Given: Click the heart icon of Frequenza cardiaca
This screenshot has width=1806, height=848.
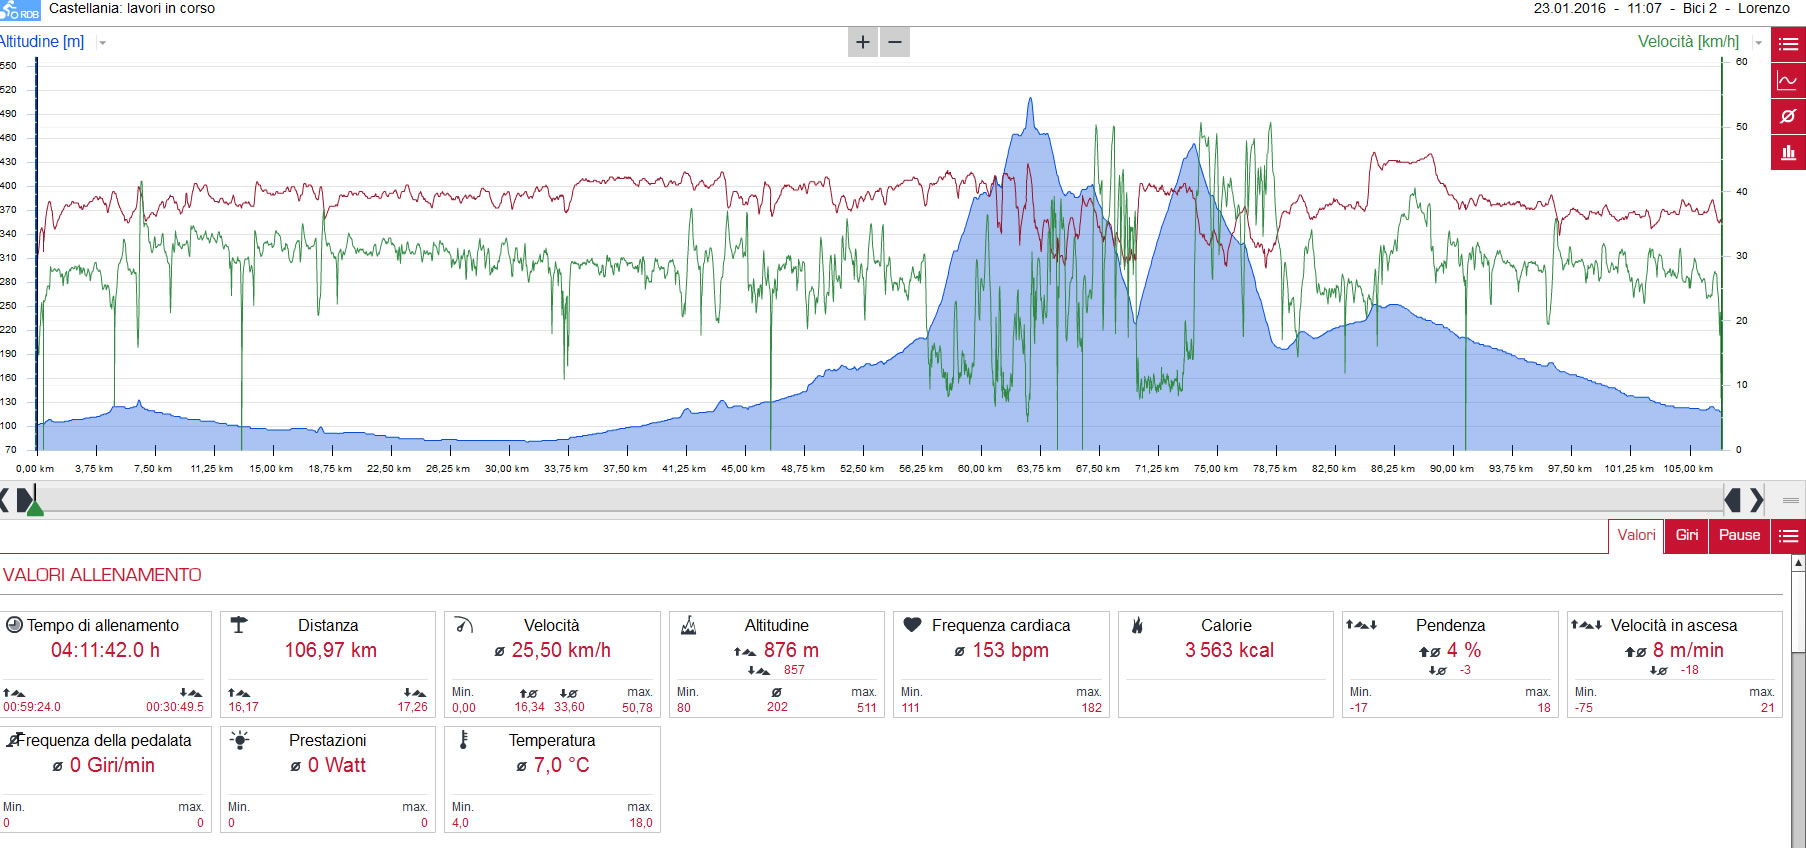Looking at the screenshot, I should click(x=912, y=625).
